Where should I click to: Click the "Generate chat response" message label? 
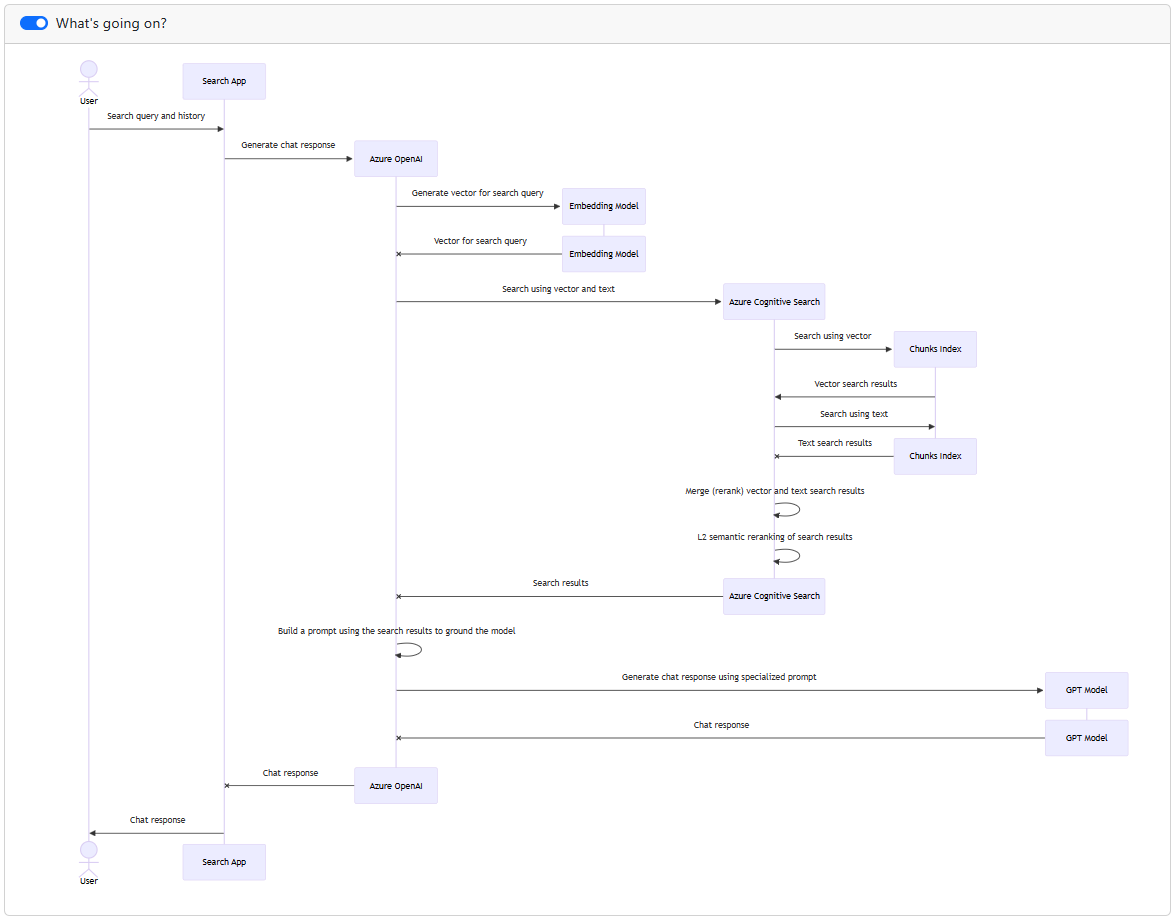click(x=289, y=145)
